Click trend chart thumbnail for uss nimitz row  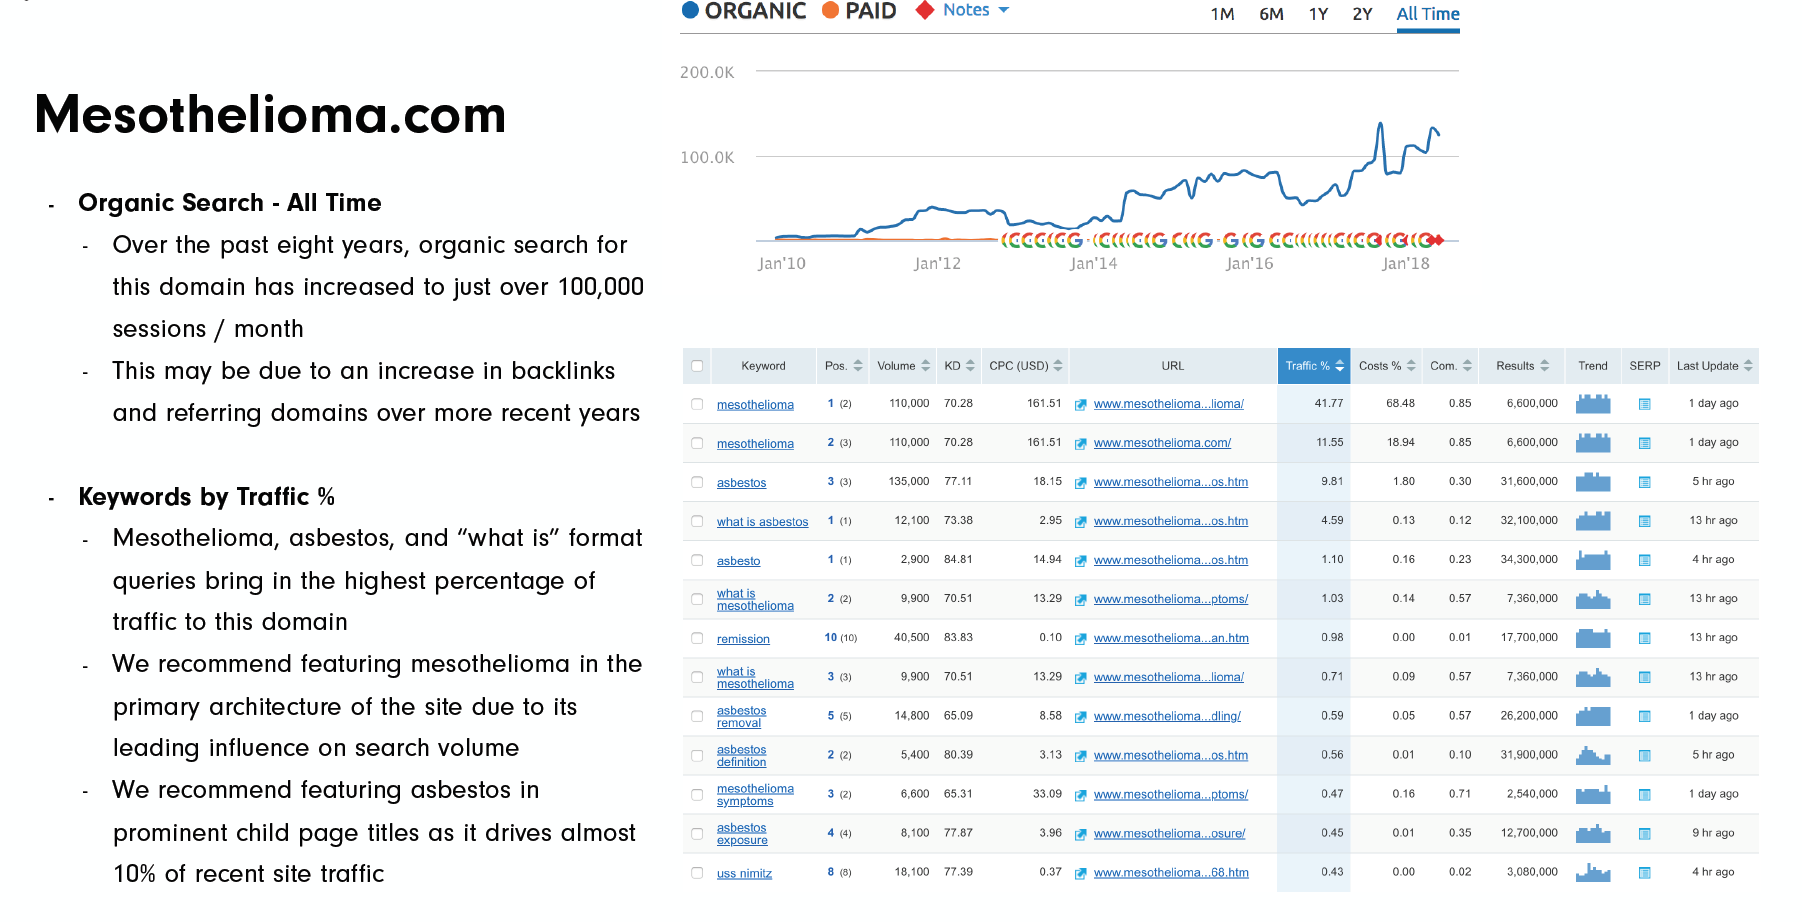(x=1593, y=873)
